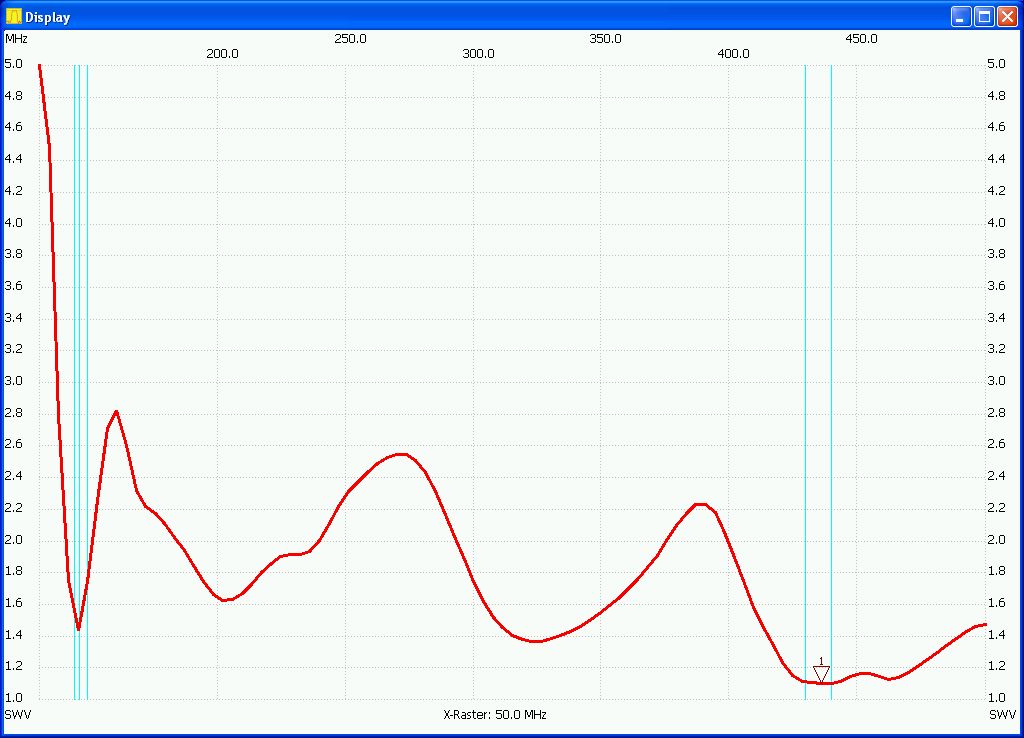The width and height of the screenshot is (1024, 738).
Task: Click the Display window title icon
Action: click(13, 16)
